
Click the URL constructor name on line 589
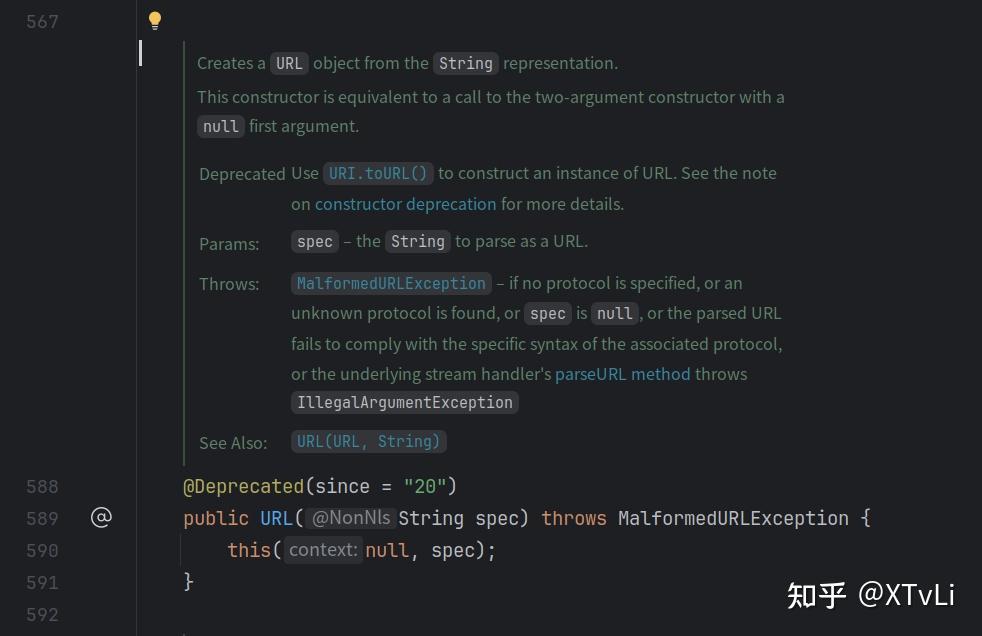pyautogui.click(x=276, y=518)
